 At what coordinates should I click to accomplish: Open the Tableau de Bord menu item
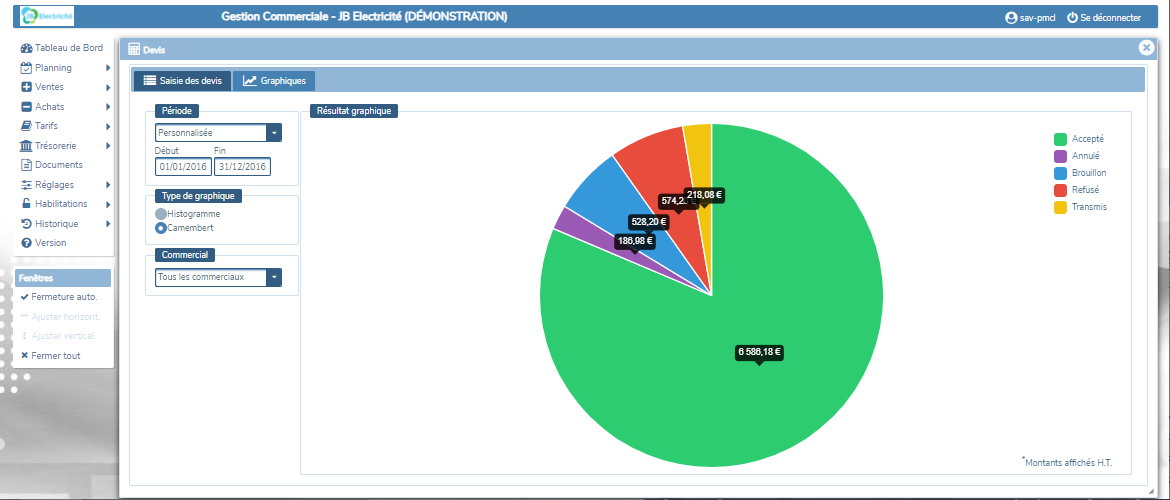point(63,48)
